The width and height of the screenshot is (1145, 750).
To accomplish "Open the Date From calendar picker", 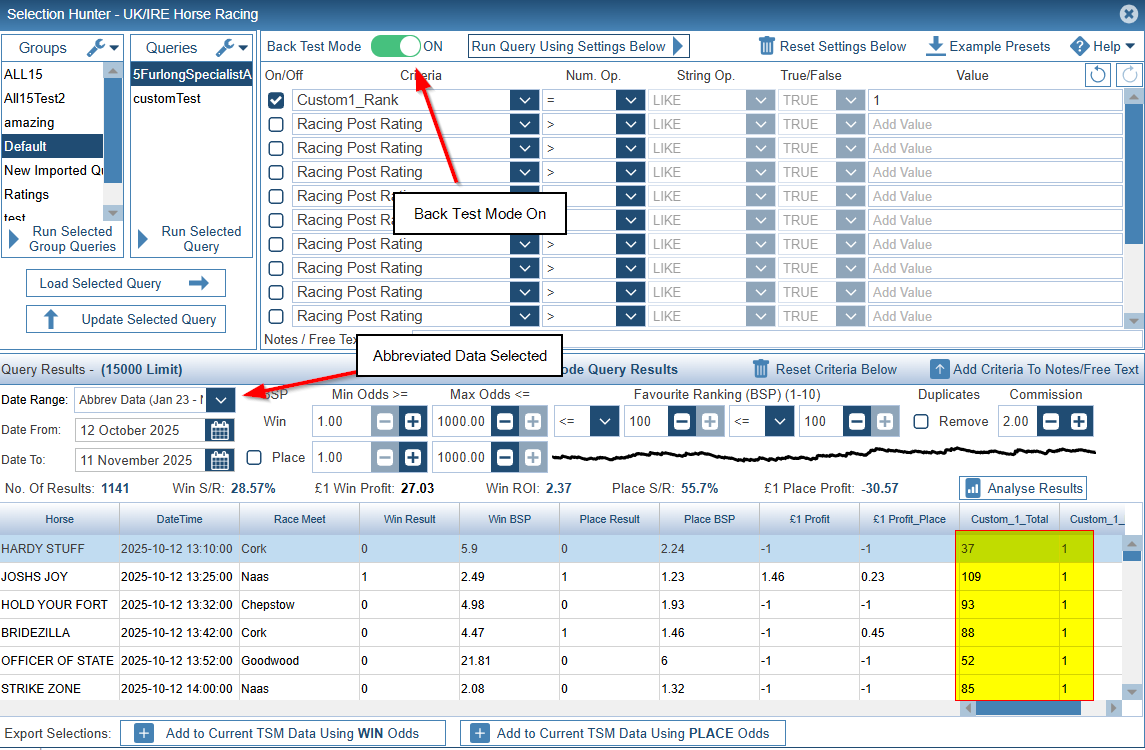I will (219, 430).
